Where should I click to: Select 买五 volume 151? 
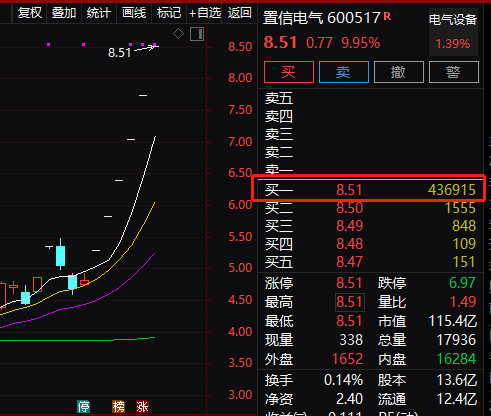pyautogui.click(x=464, y=262)
